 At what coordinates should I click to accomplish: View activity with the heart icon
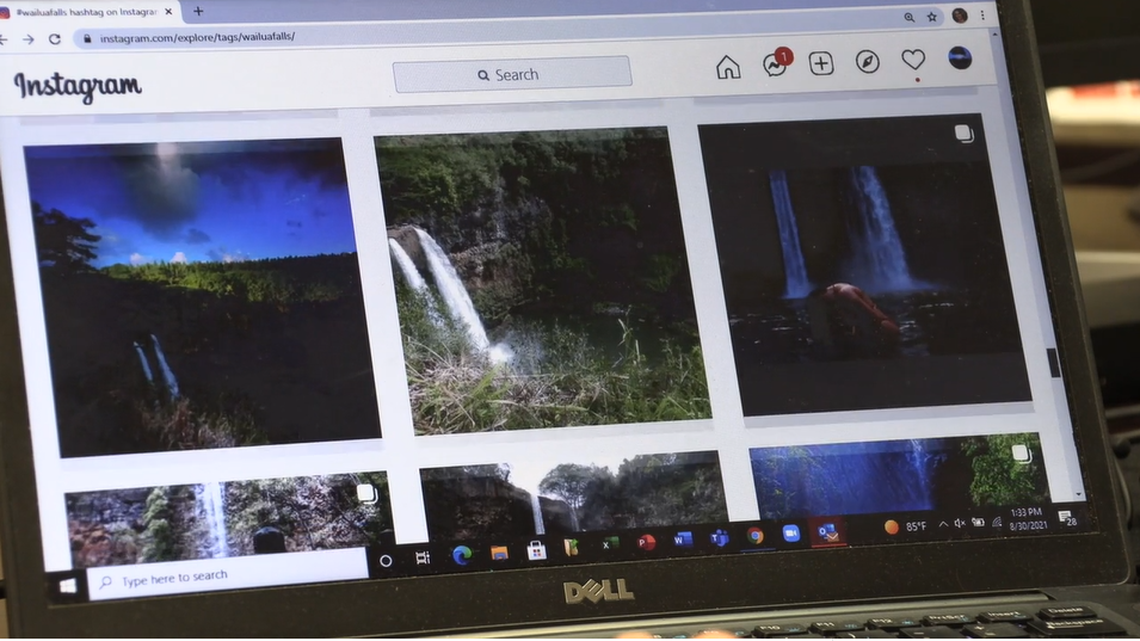912,61
